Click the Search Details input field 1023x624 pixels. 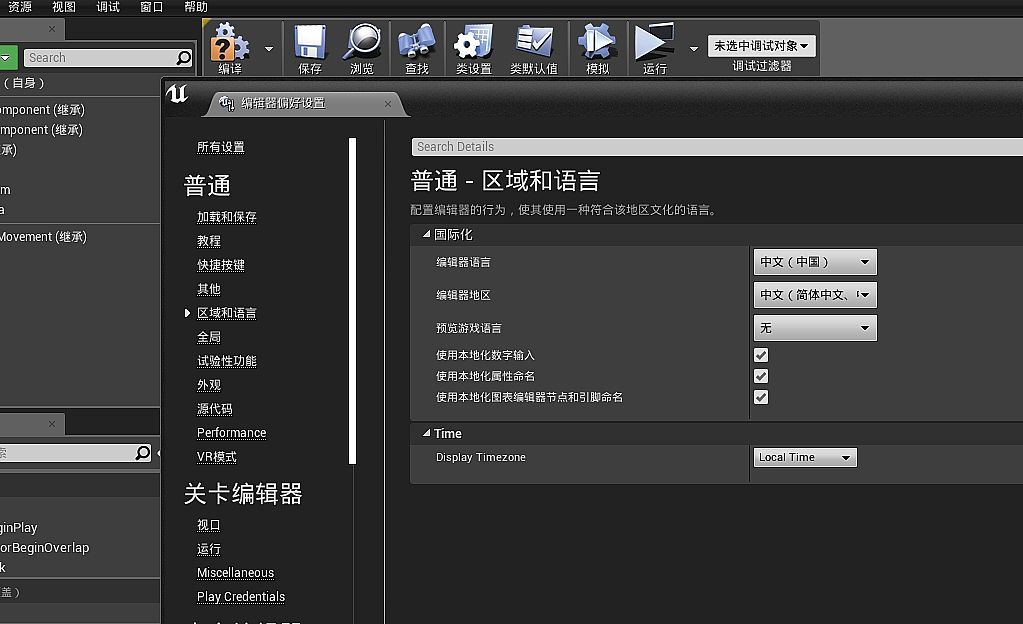716,147
